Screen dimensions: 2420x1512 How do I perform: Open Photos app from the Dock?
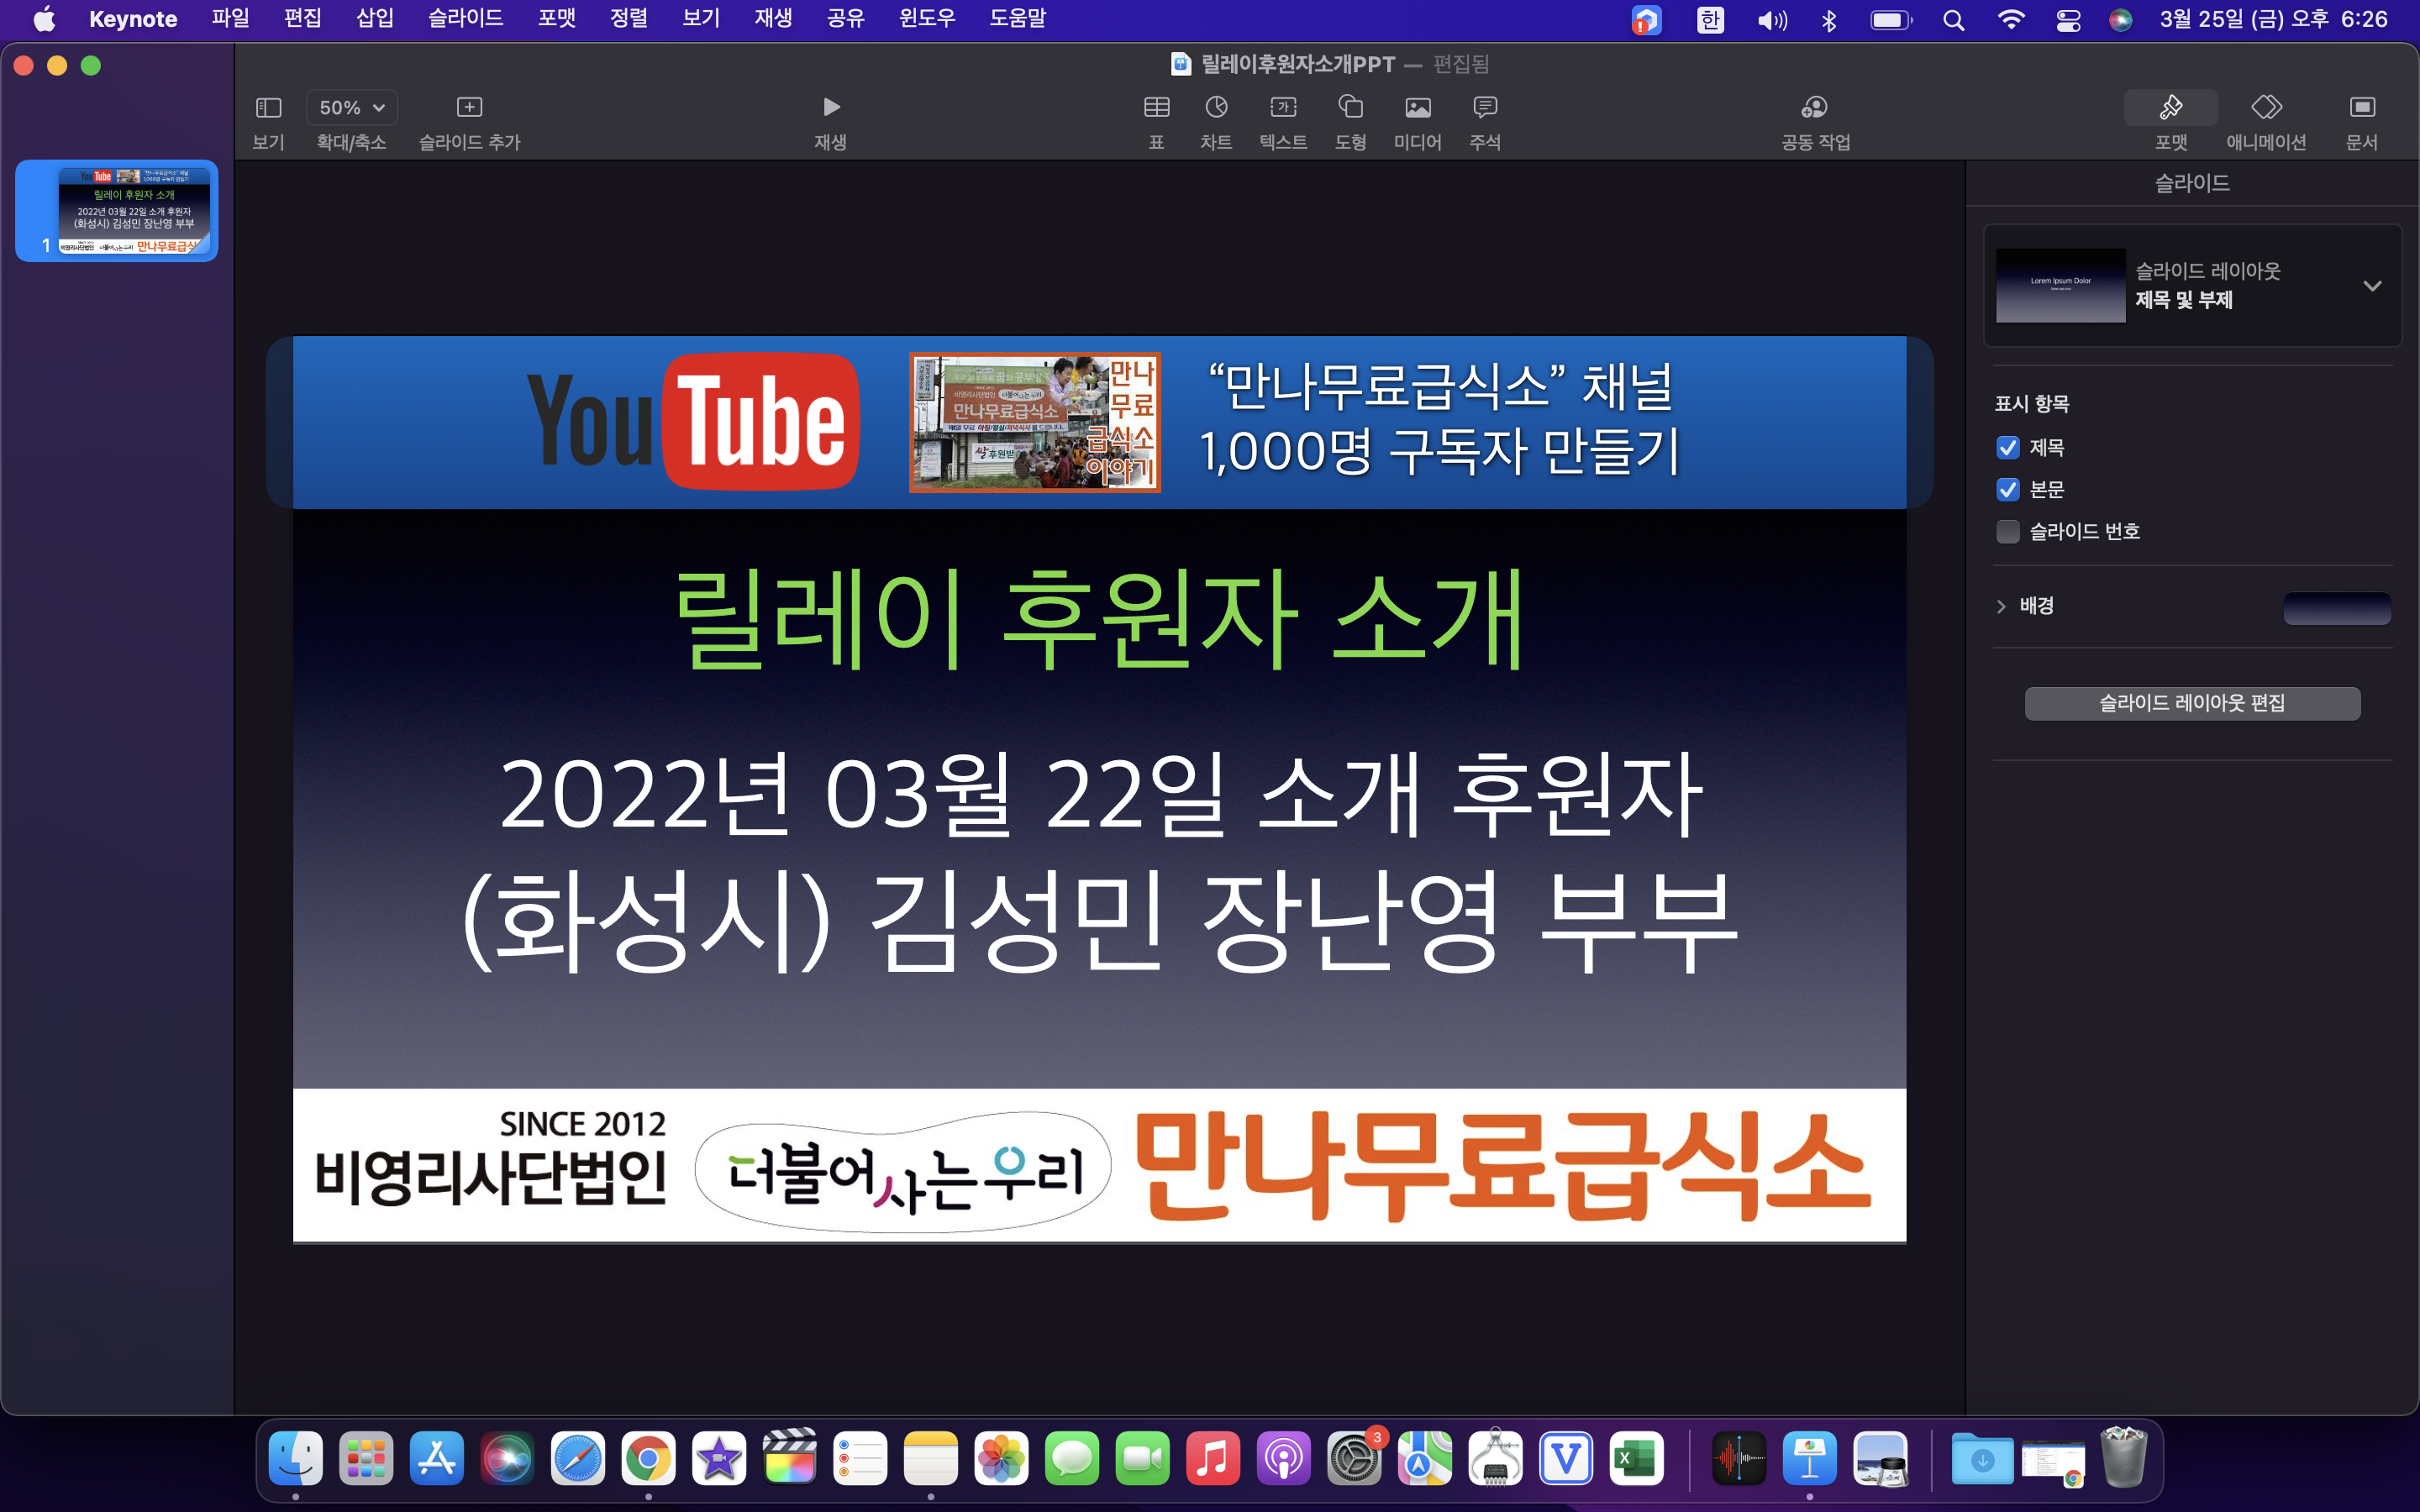point(1001,1459)
